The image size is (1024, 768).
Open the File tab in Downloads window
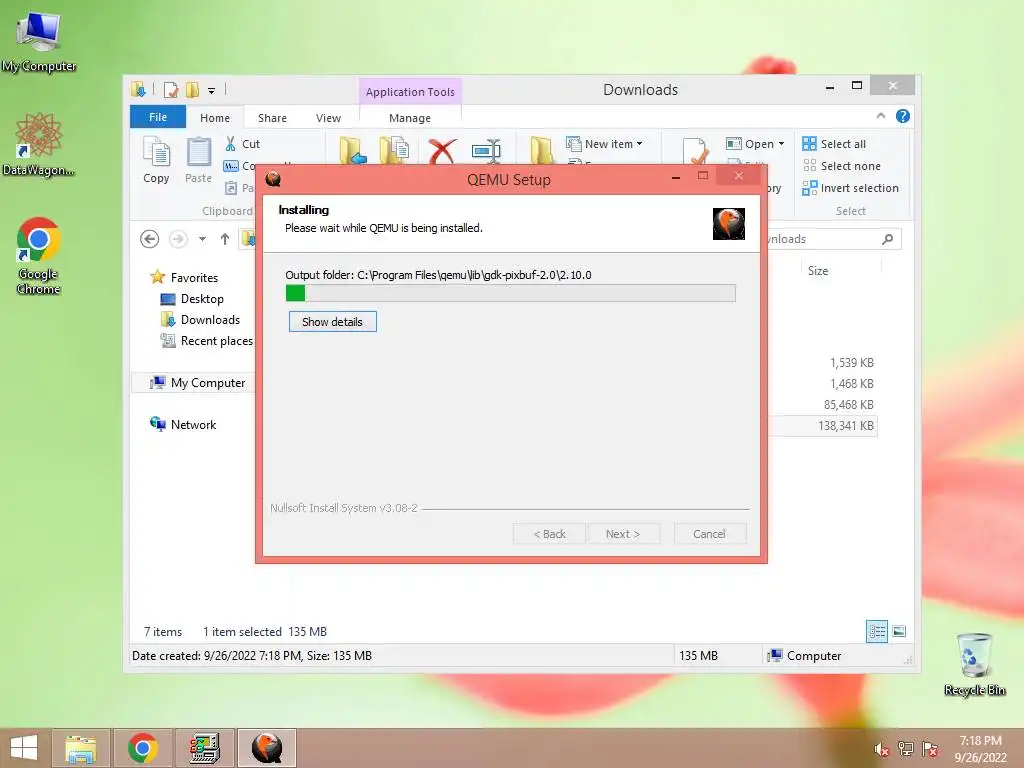point(158,117)
